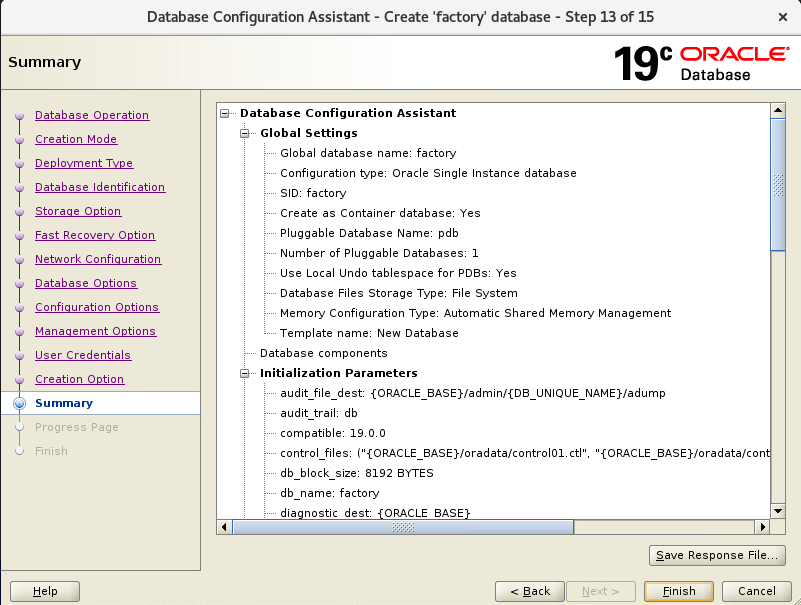Select the 'diagnostic_dest' parameter row

pyautogui.click(x=375, y=513)
